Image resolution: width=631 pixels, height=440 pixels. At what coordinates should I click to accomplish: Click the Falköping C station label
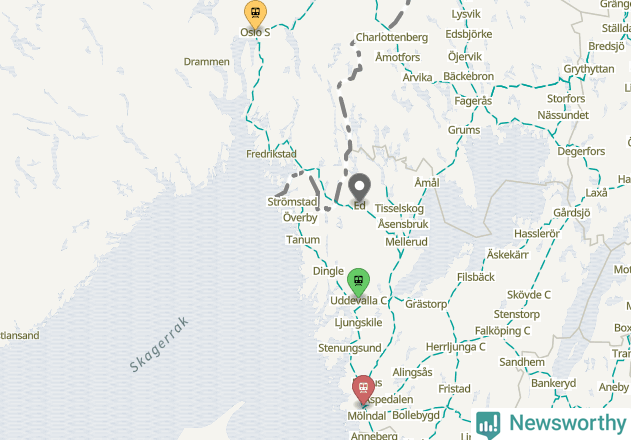click(502, 331)
